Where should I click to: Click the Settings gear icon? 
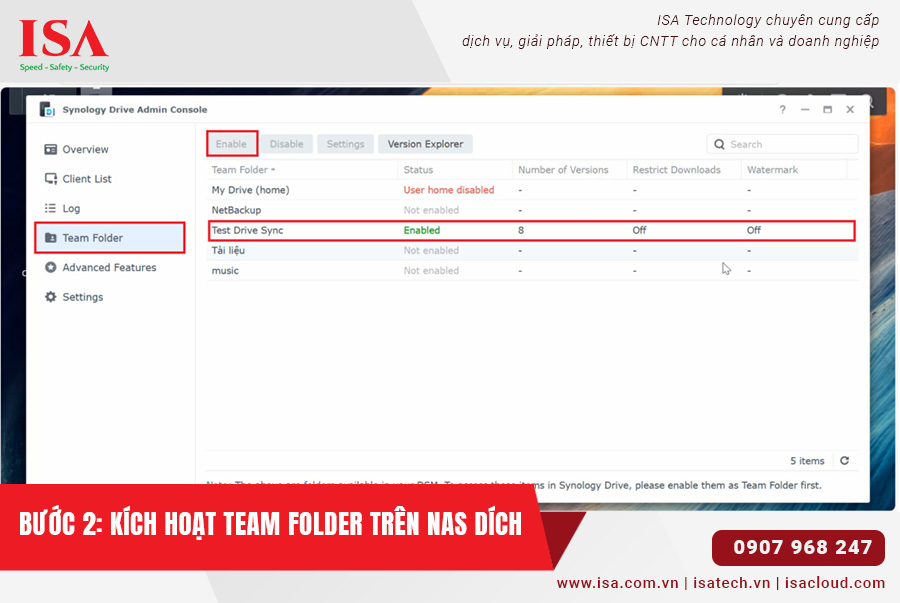point(51,297)
